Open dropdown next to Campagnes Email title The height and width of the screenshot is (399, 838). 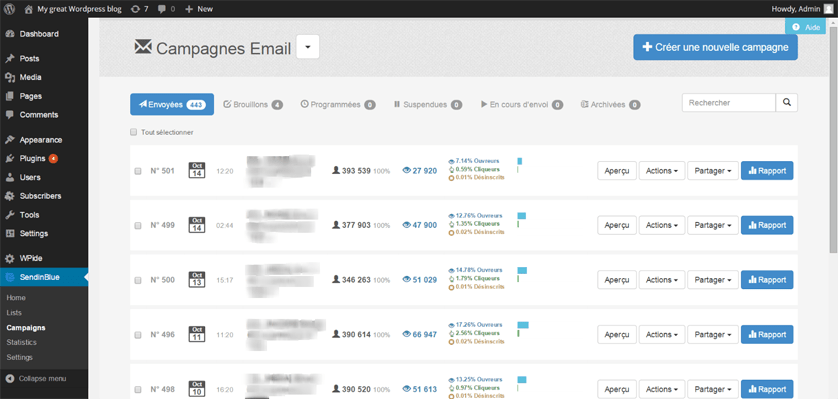(308, 47)
